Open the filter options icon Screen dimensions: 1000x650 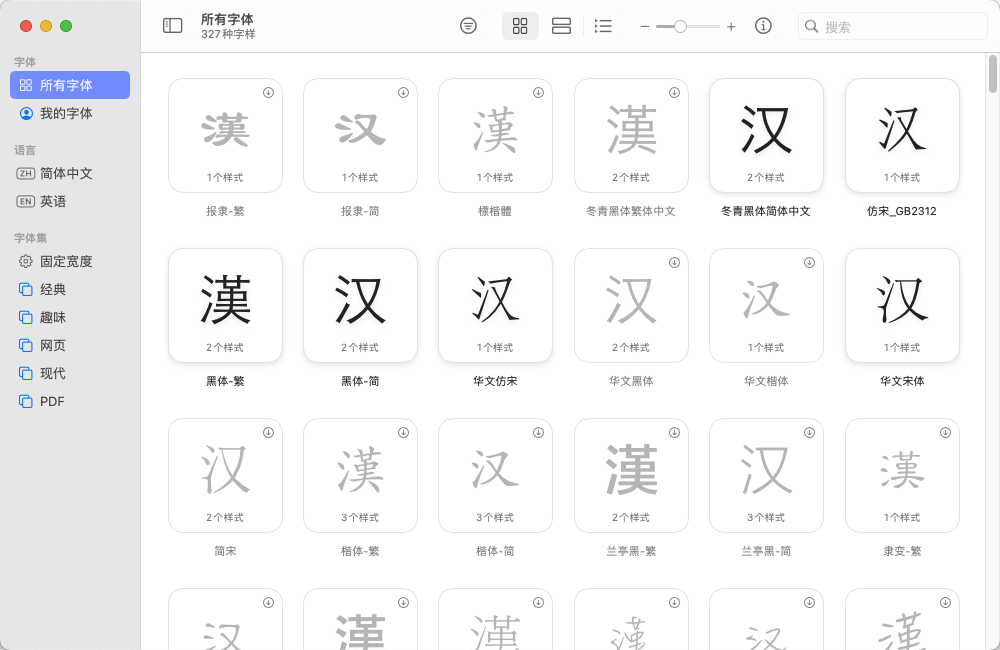(x=468, y=26)
